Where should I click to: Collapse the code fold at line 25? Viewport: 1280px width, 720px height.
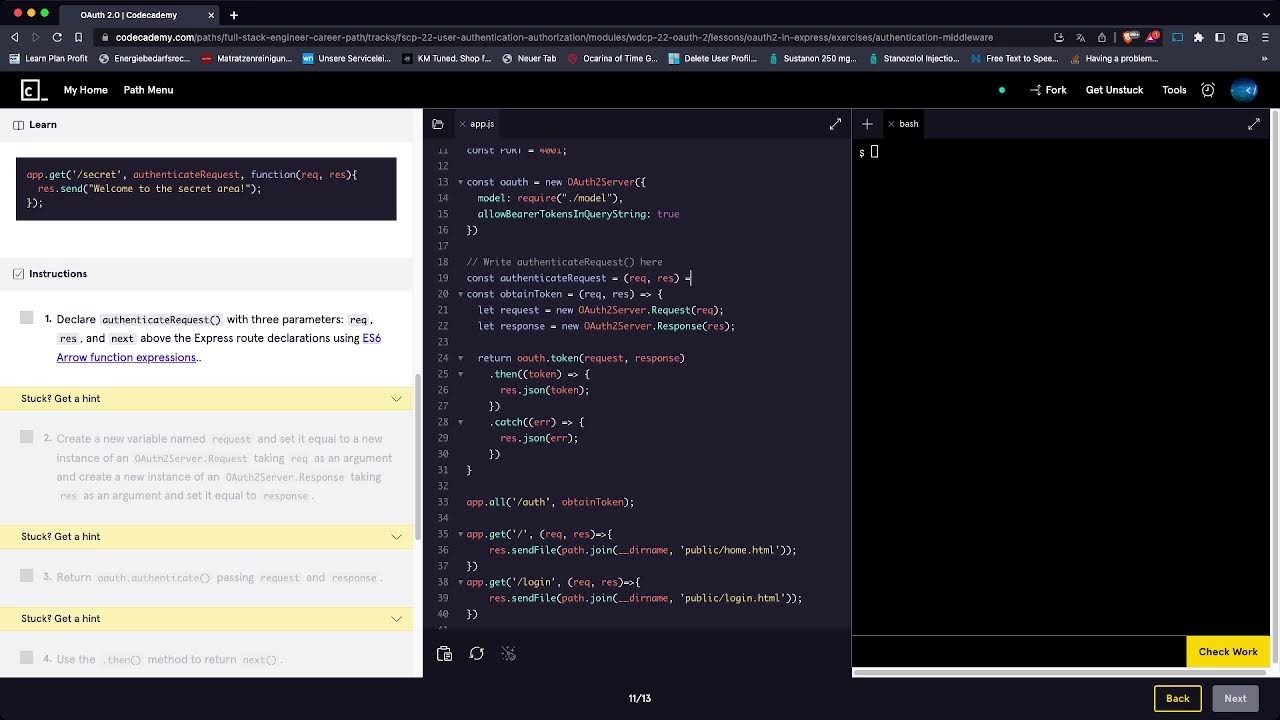click(460, 374)
